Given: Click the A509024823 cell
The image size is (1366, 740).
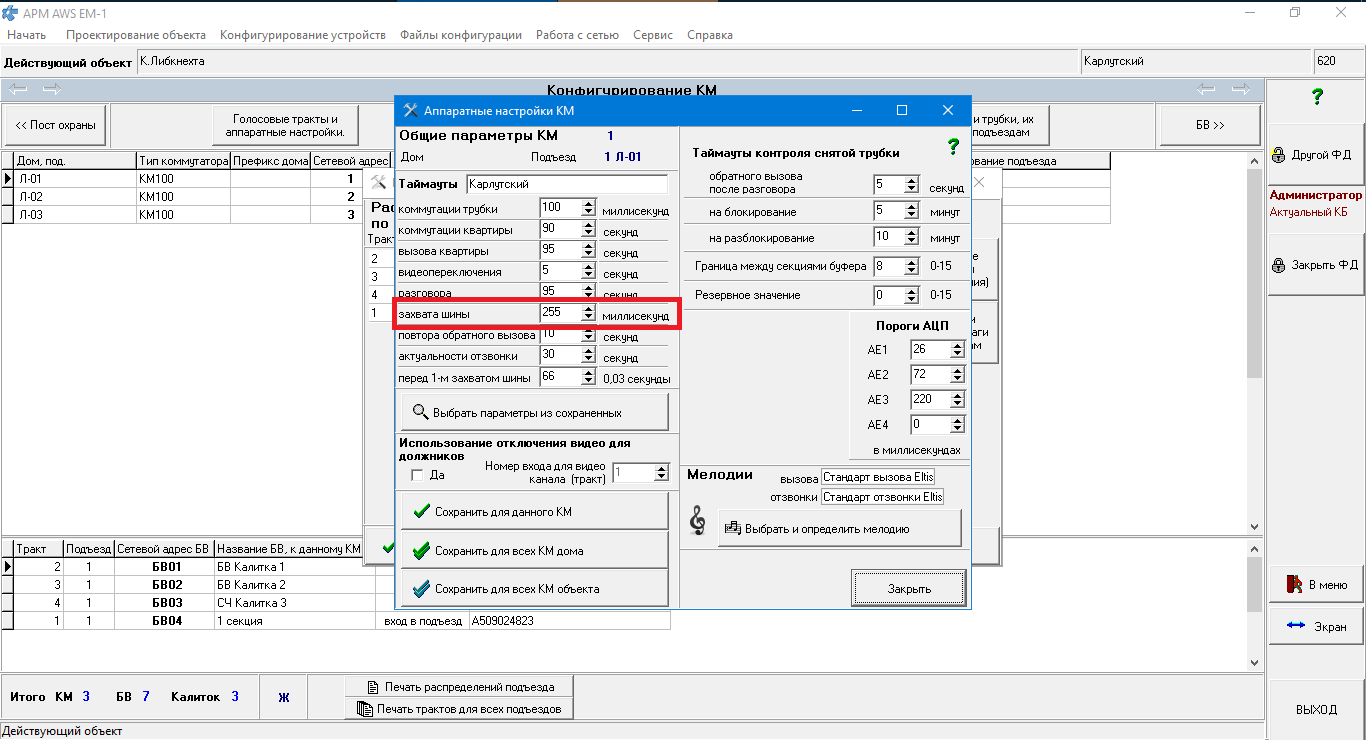Looking at the screenshot, I should pyautogui.click(x=569, y=621).
